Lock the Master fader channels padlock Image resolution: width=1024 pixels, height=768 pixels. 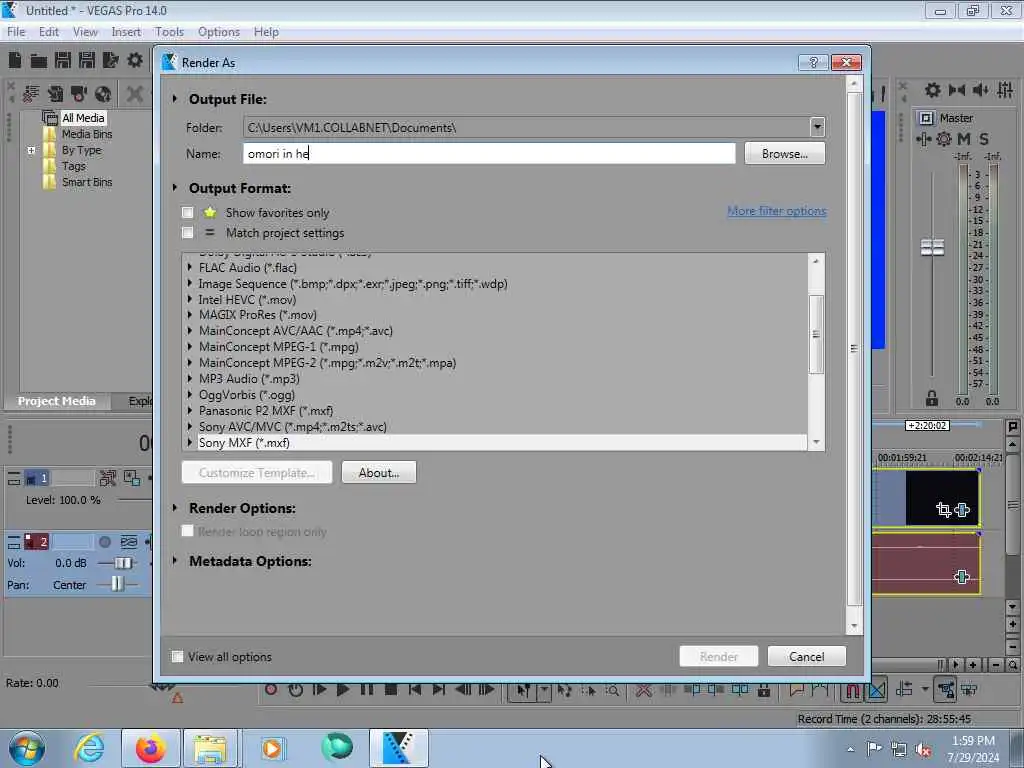coord(932,398)
